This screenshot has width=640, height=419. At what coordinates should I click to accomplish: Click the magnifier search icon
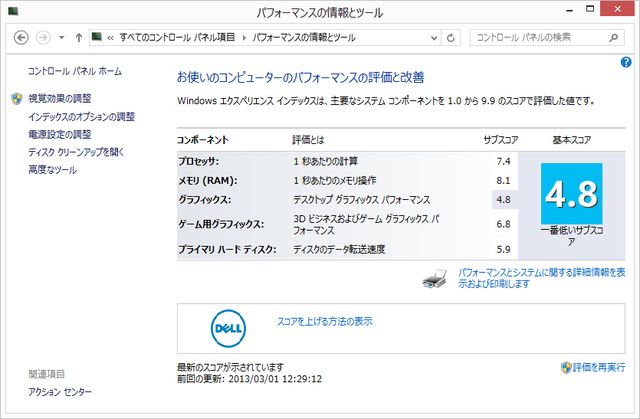pos(613,38)
